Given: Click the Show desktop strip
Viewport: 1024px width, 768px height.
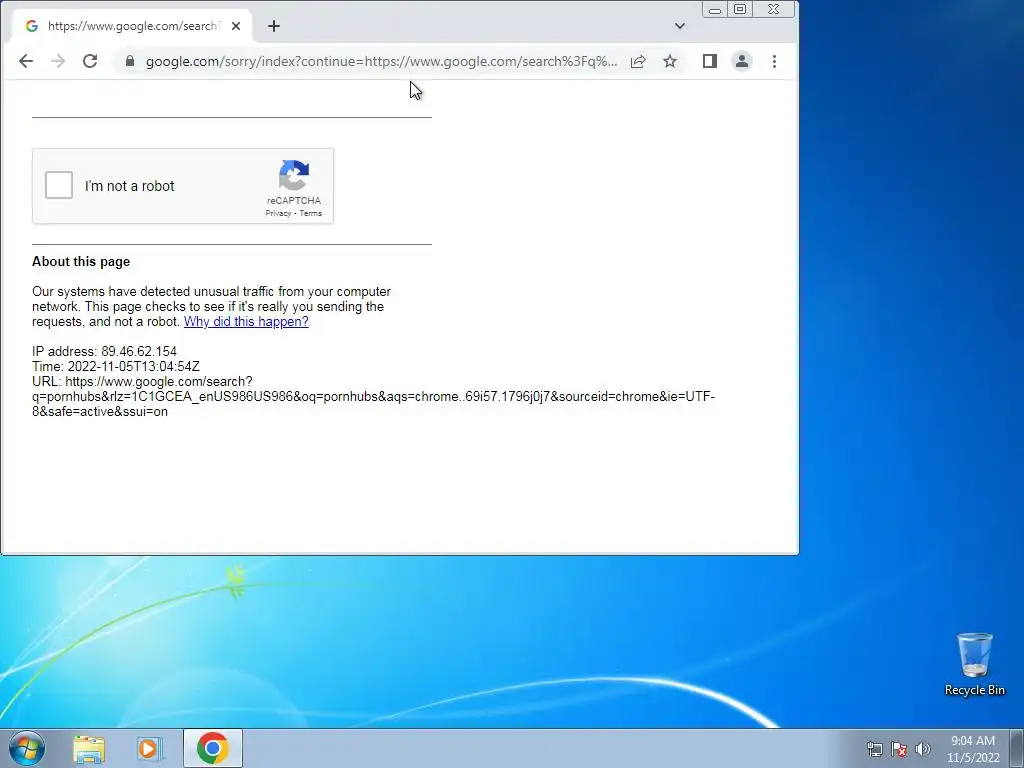Looking at the screenshot, I should click(x=1016, y=748).
